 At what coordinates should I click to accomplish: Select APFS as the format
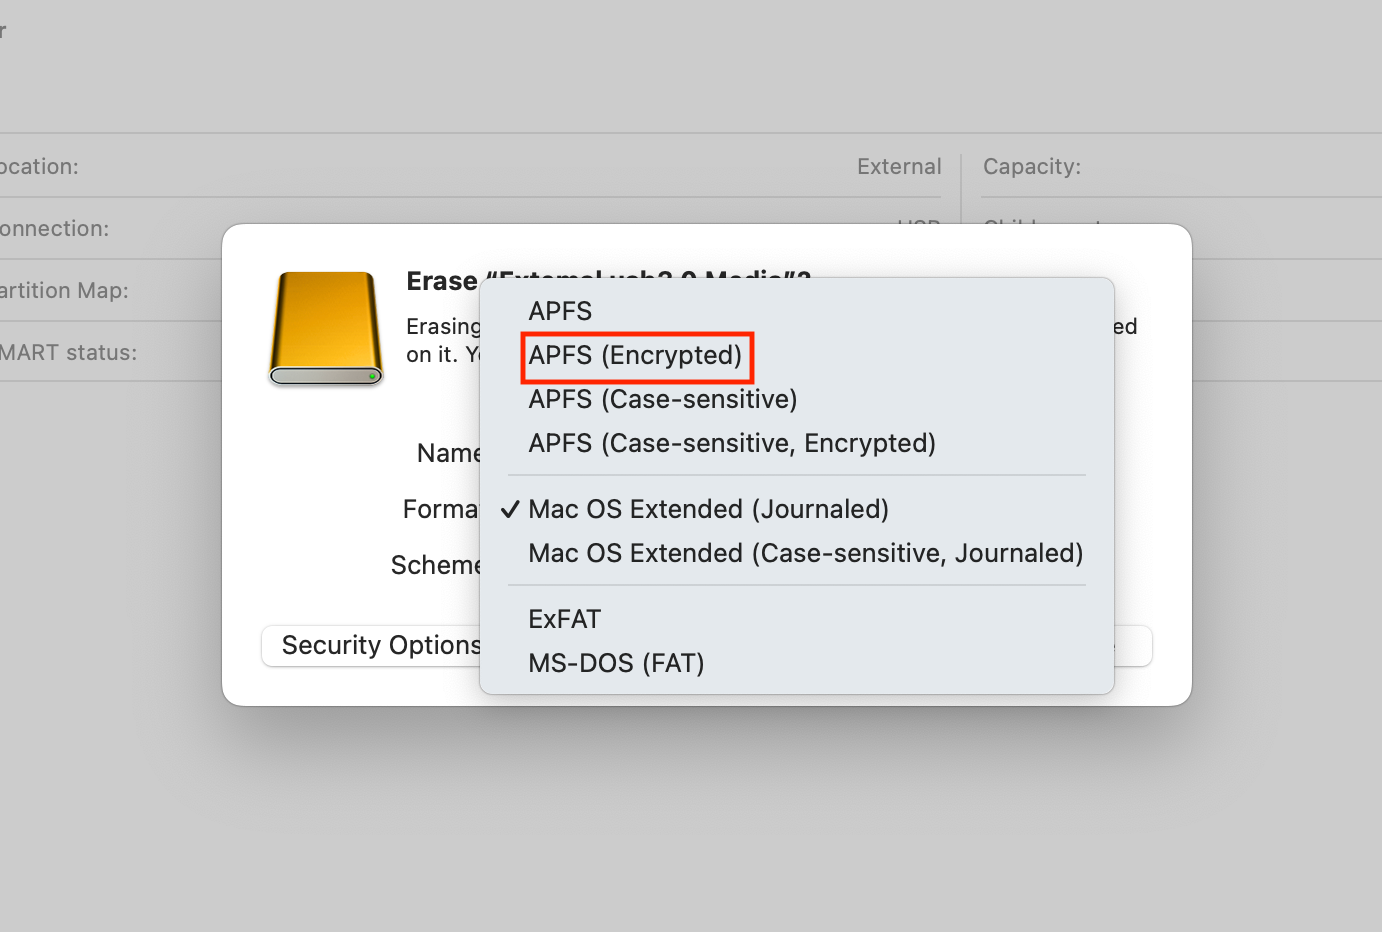560,311
